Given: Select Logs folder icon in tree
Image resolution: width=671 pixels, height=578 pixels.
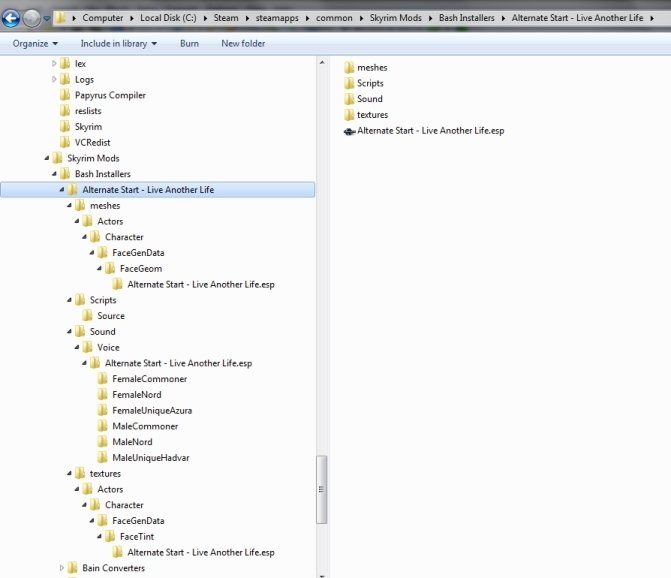Looking at the screenshot, I should 65,79.
